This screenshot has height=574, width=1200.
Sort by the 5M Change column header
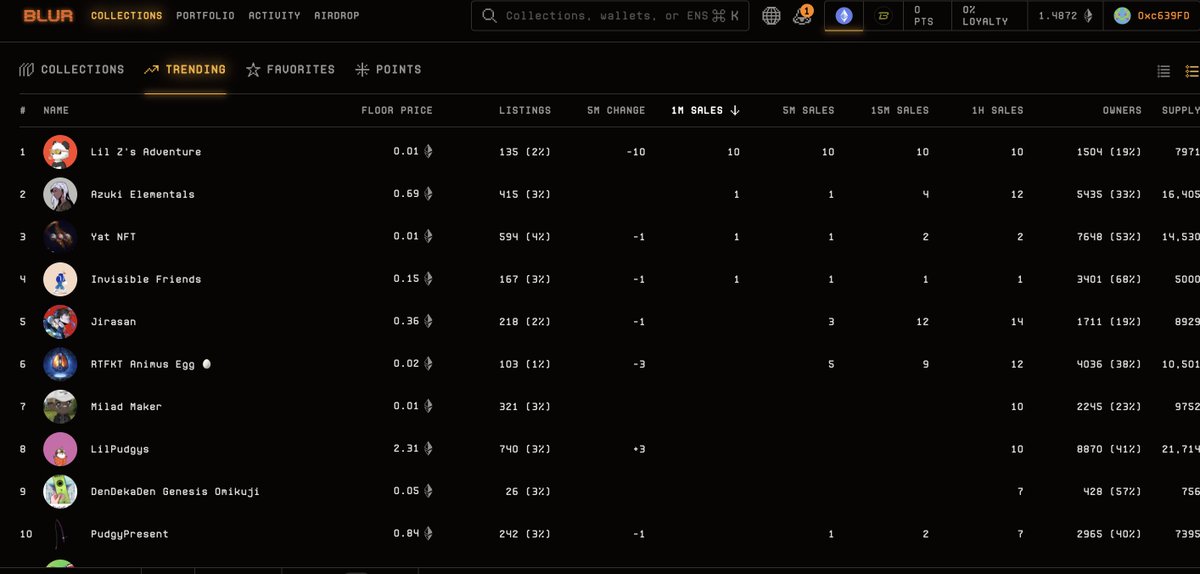coord(616,110)
